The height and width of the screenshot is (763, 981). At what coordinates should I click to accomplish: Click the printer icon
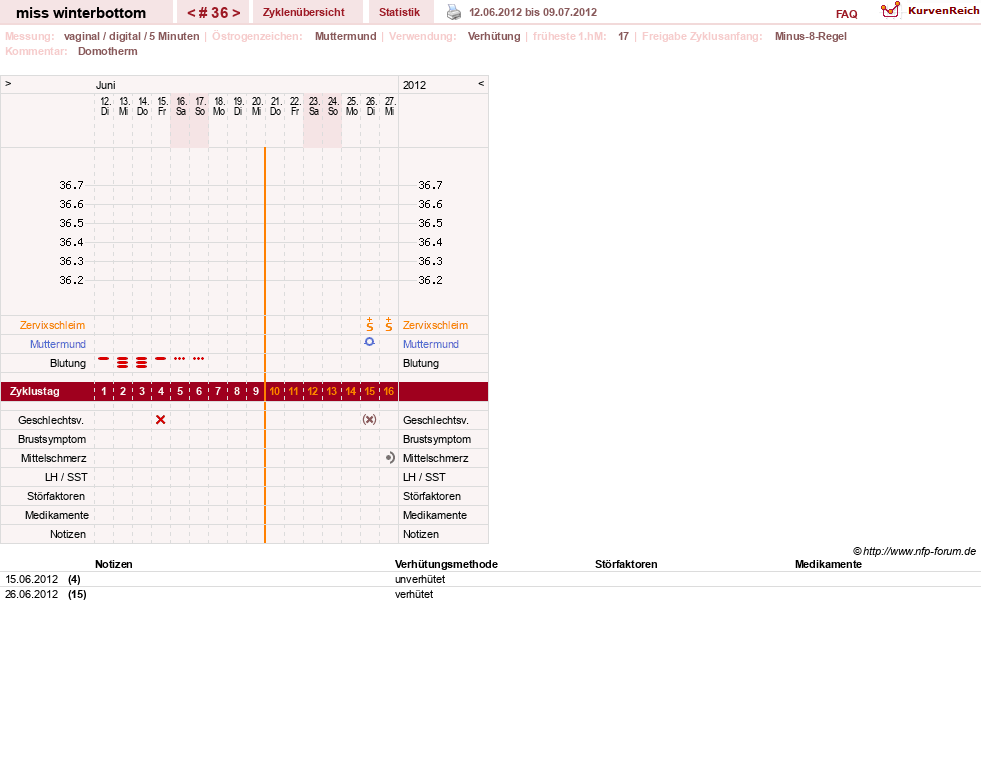click(x=454, y=12)
